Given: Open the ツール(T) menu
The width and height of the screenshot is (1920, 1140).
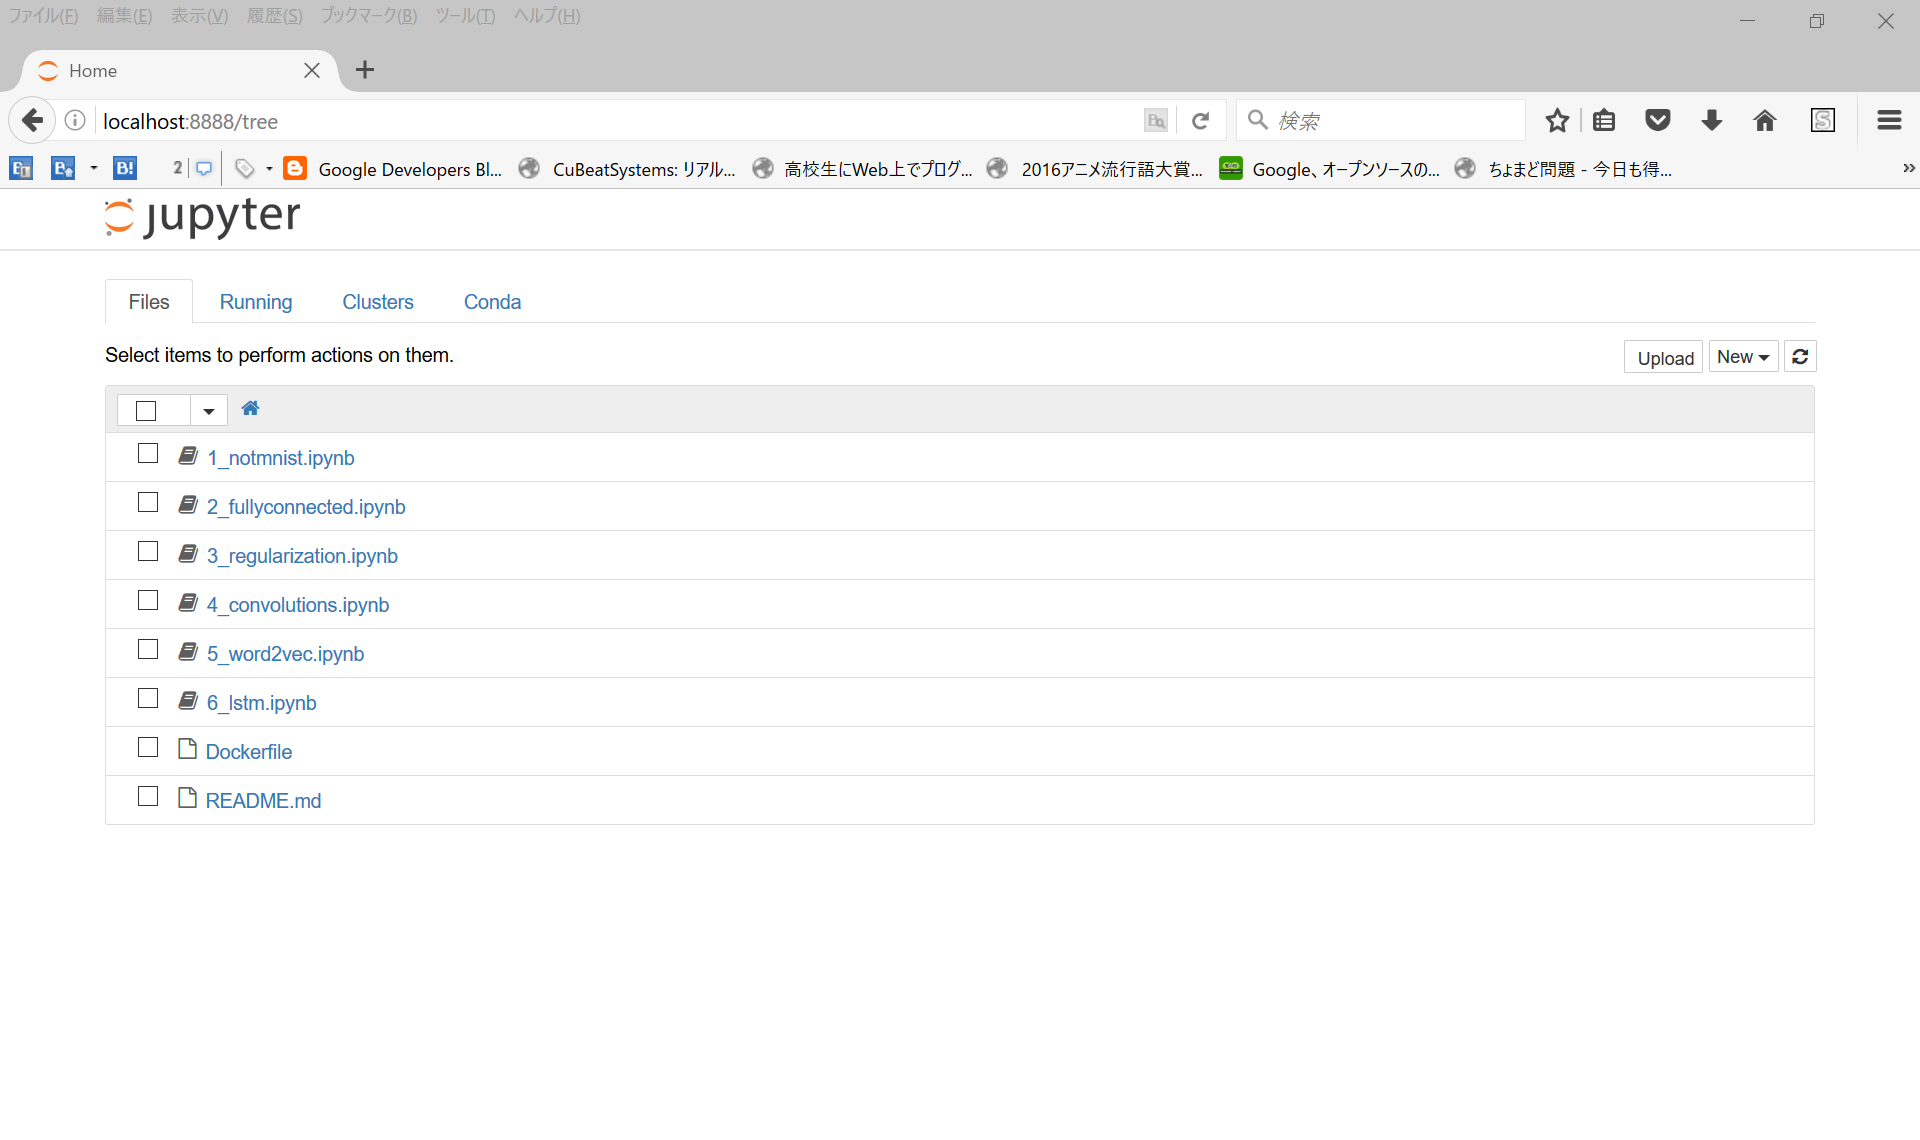Looking at the screenshot, I should click(x=465, y=16).
